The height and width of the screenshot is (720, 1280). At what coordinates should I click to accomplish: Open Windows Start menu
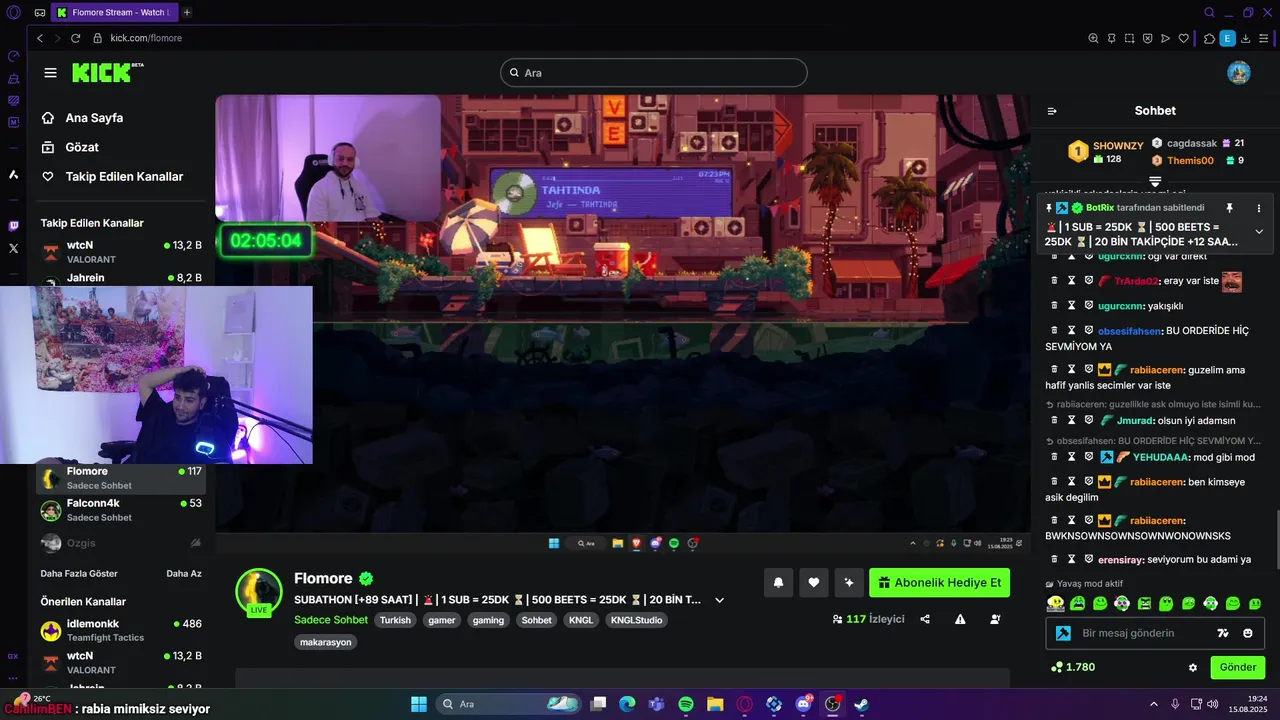[x=419, y=704]
